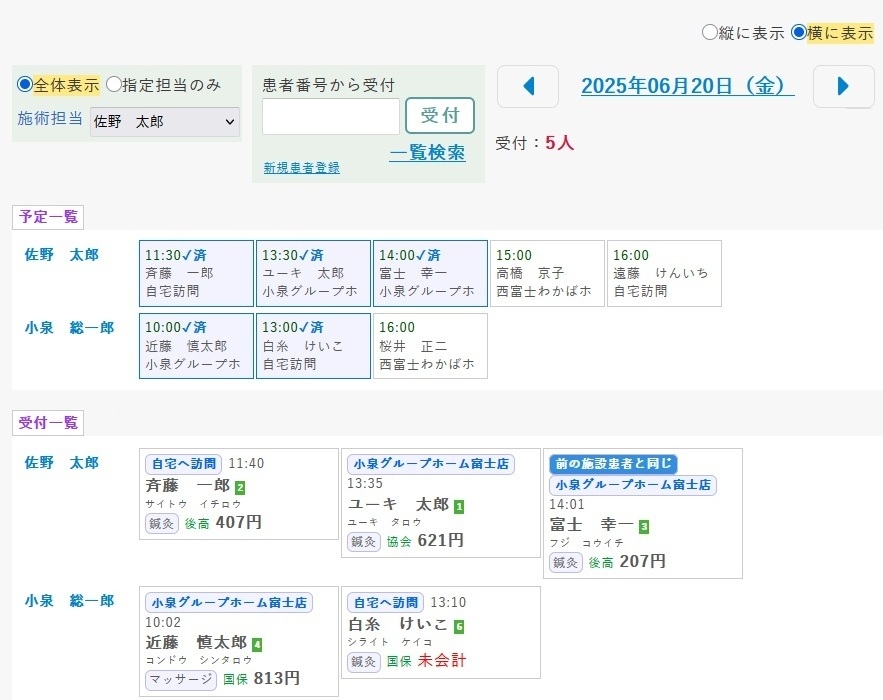Click the previous day arrow button
Image resolution: width=883 pixels, height=700 pixels.
(x=527, y=87)
